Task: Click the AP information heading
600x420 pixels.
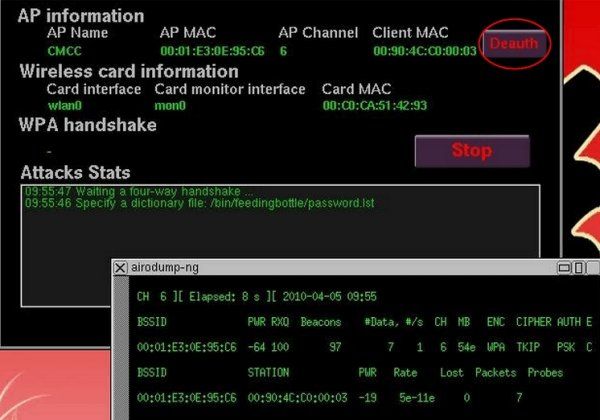Action: (81, 16)
